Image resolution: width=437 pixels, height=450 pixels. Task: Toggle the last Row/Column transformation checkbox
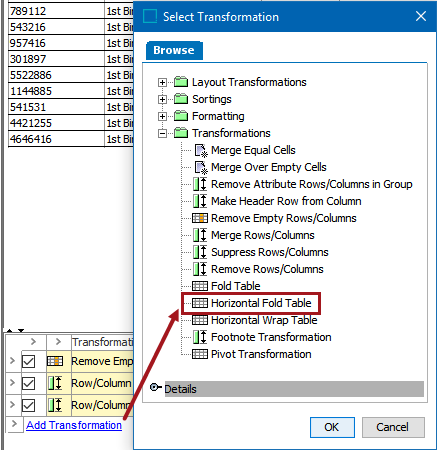[x=28, y=405]
